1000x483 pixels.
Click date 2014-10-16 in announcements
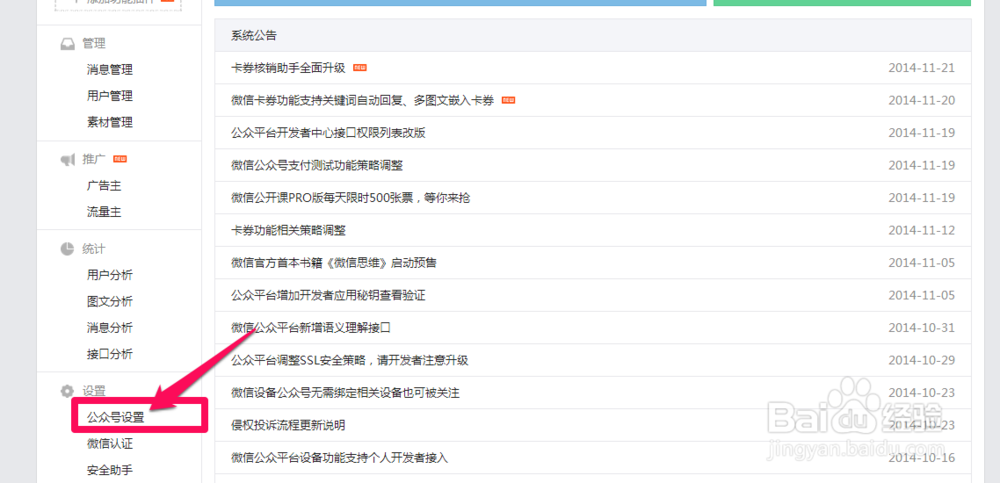[922, 457]
